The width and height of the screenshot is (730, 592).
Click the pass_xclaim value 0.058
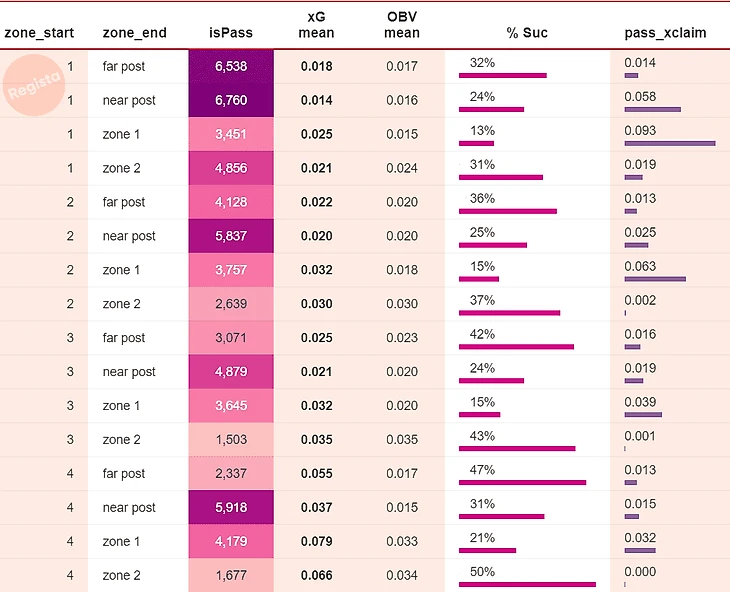640,96
